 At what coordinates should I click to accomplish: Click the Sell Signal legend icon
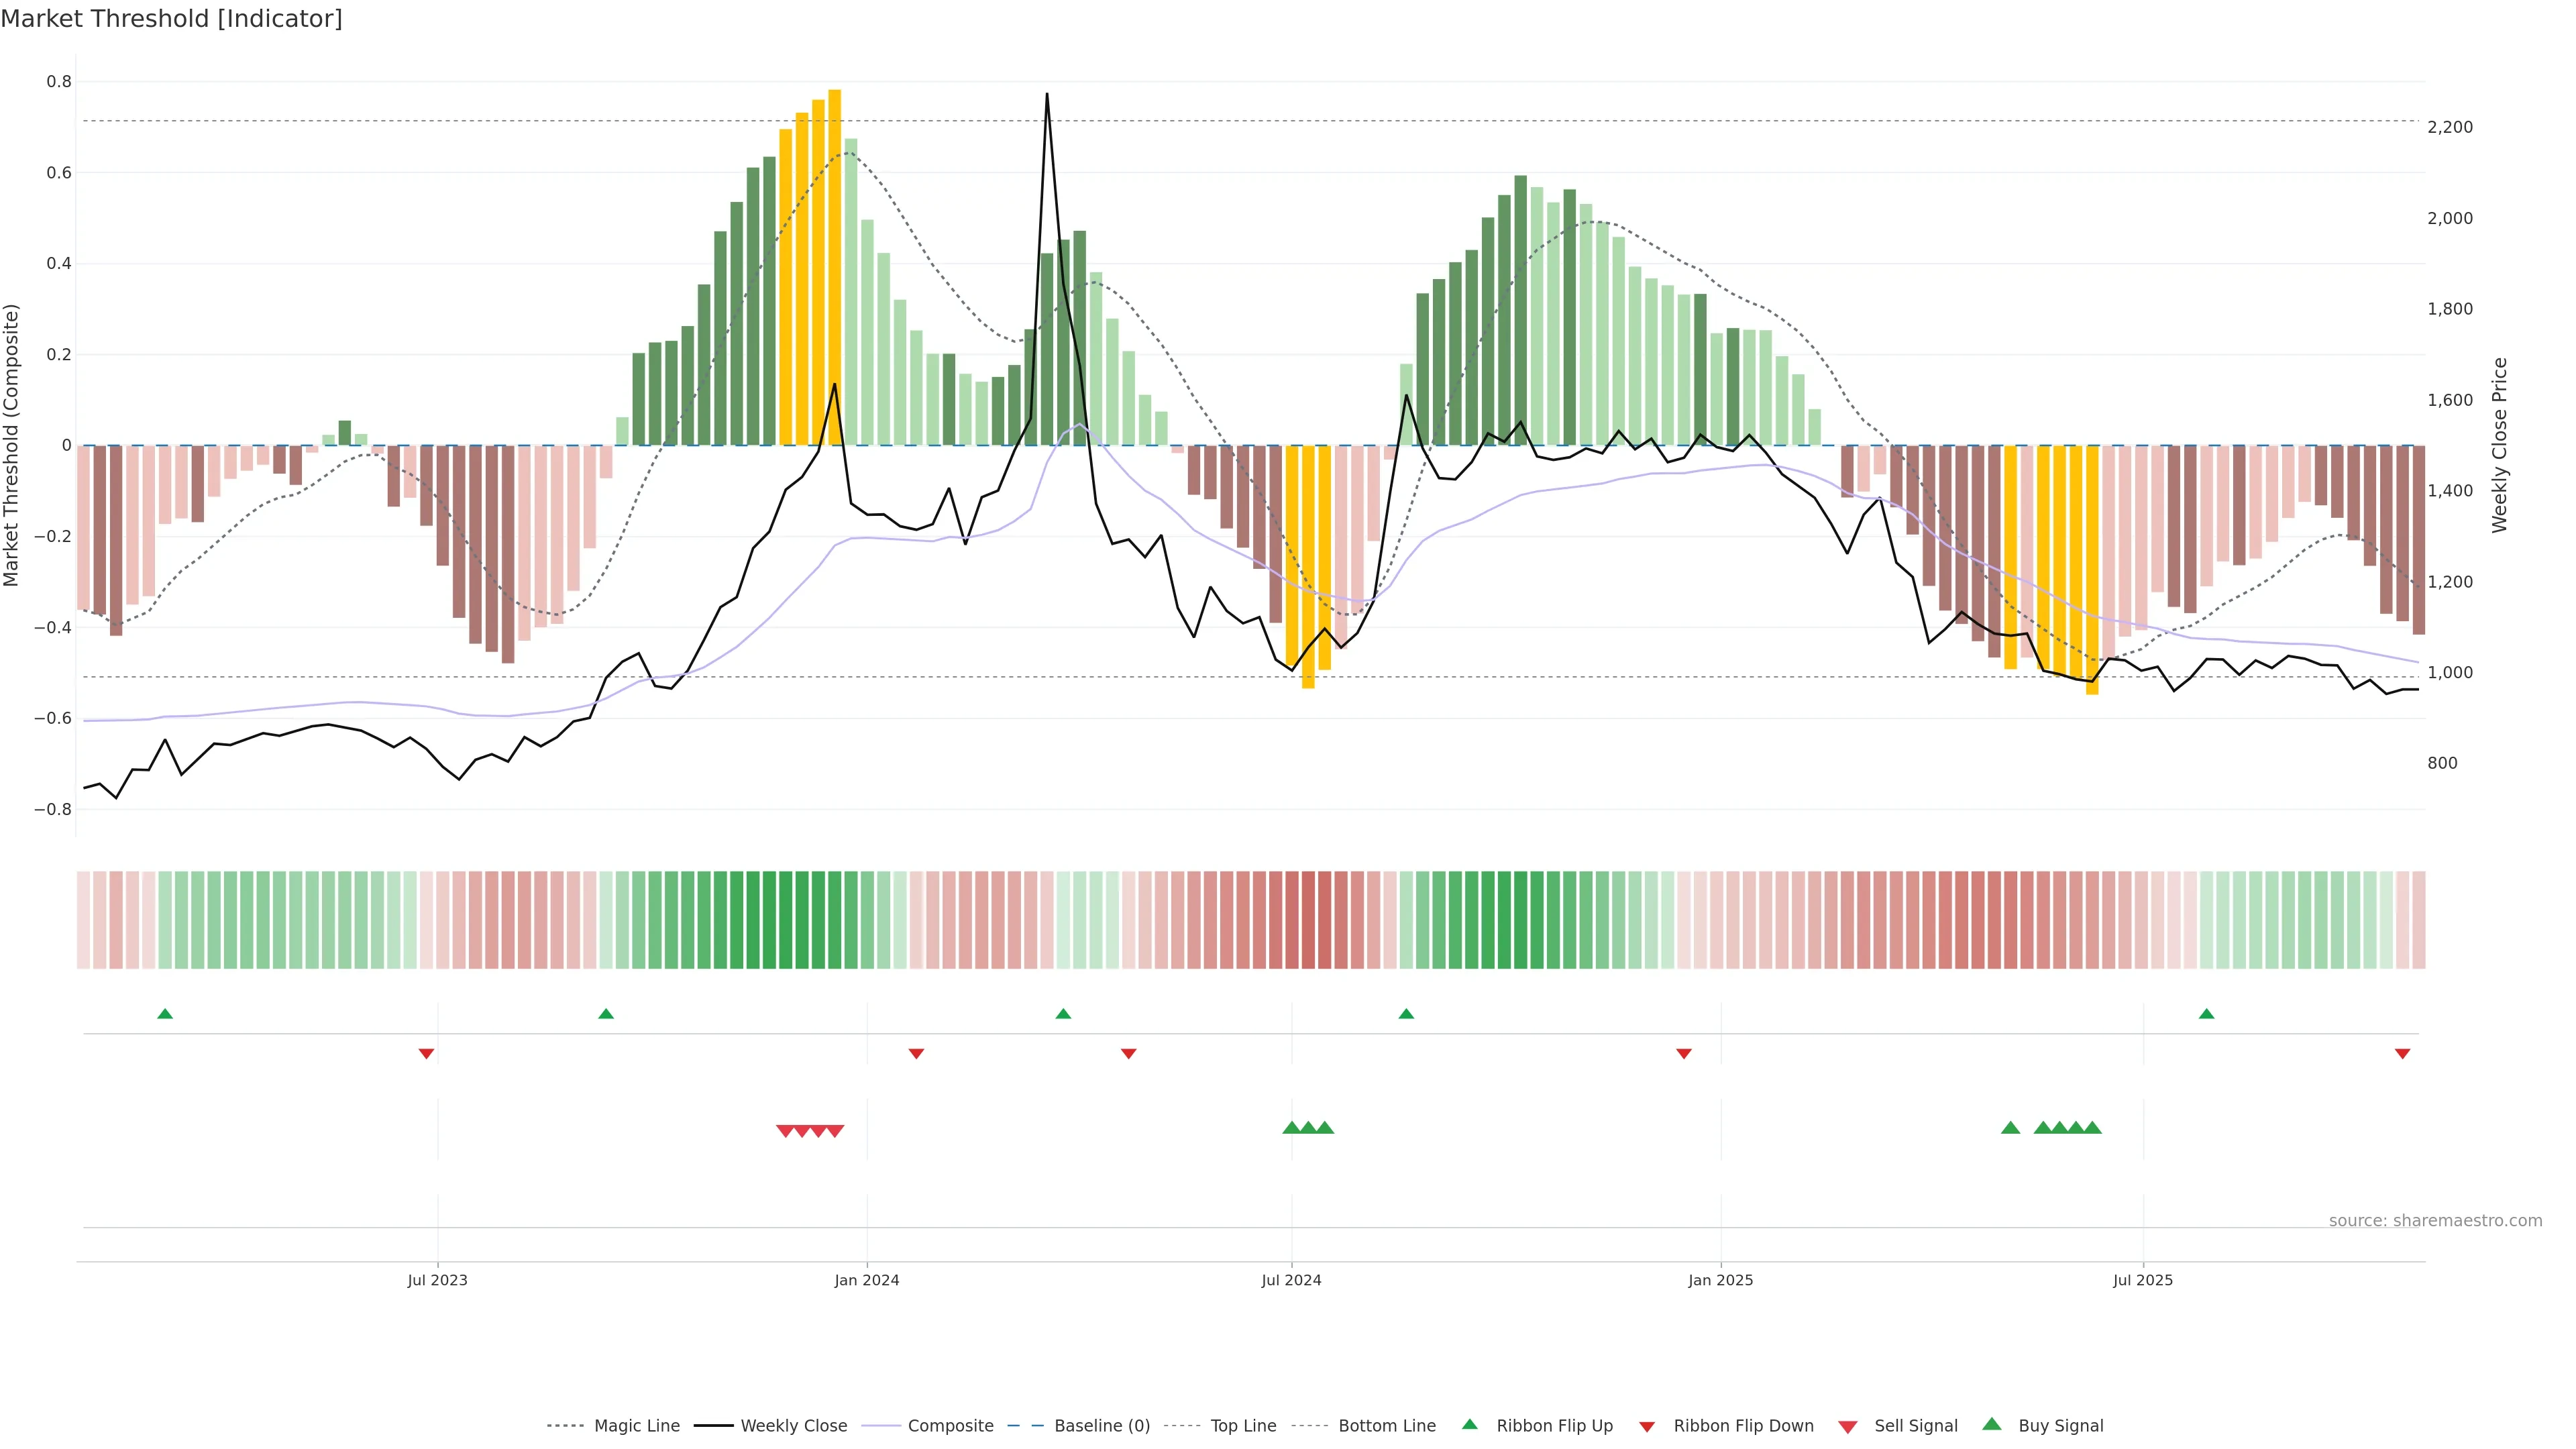(1847, 1426)
